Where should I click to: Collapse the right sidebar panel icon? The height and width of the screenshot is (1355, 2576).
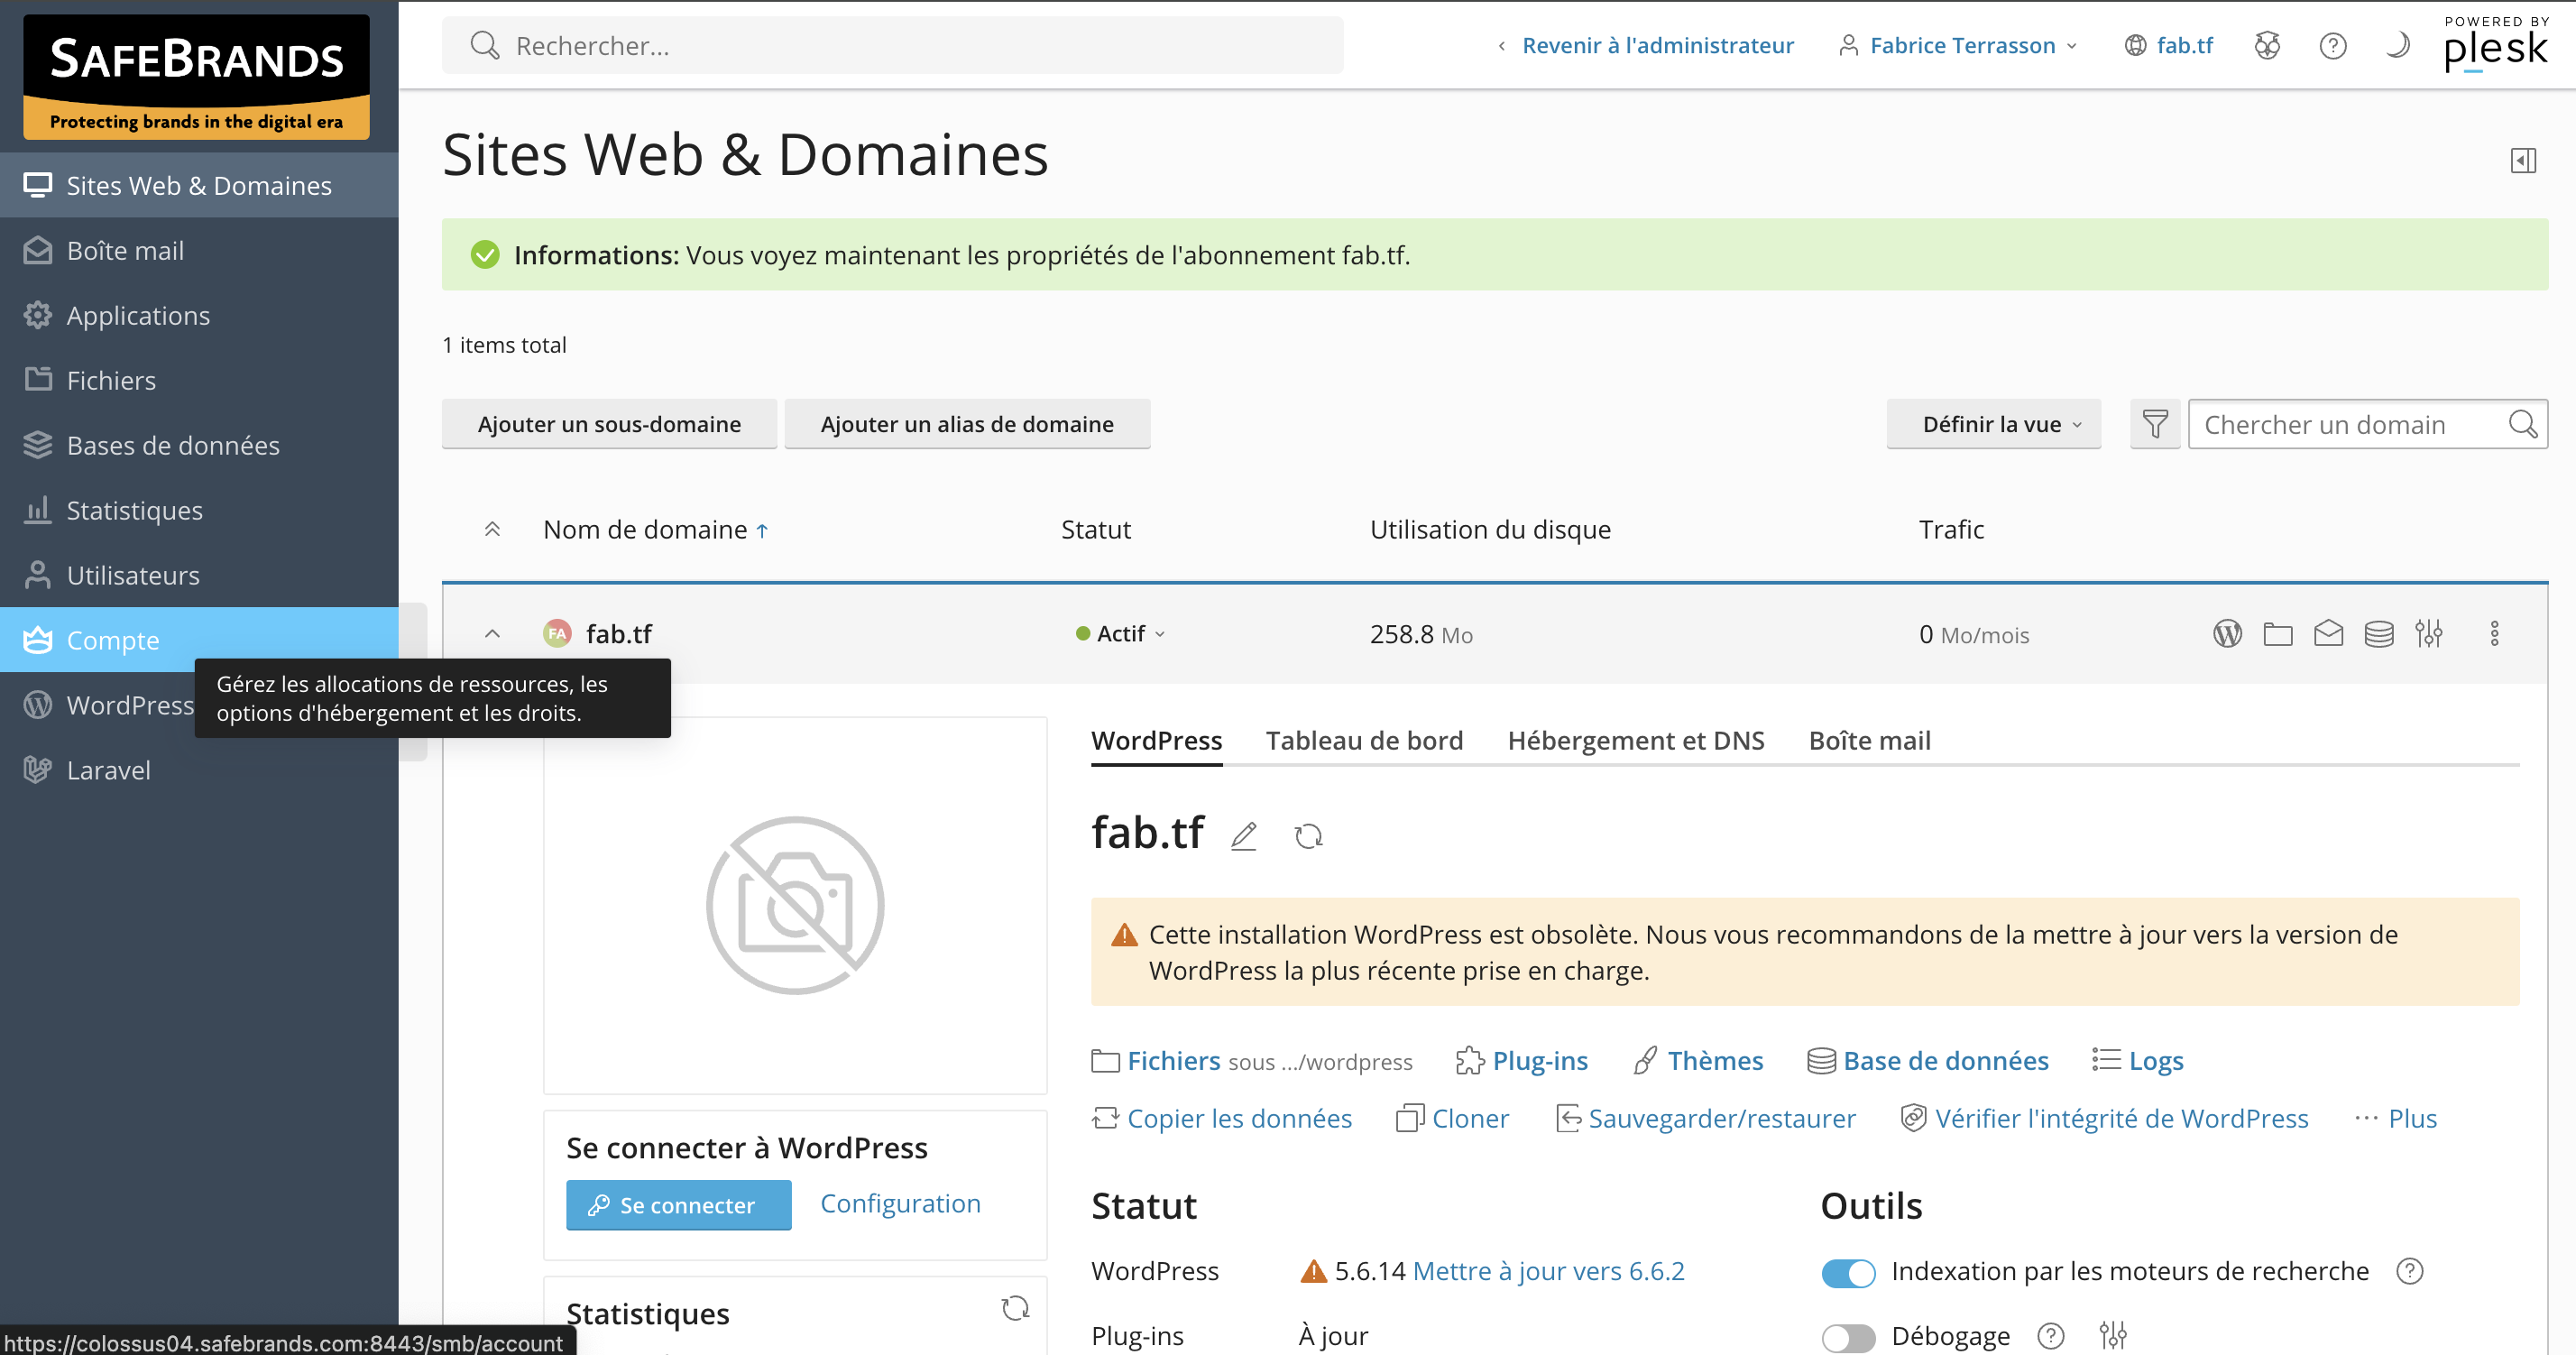[x=2523, y=160]
